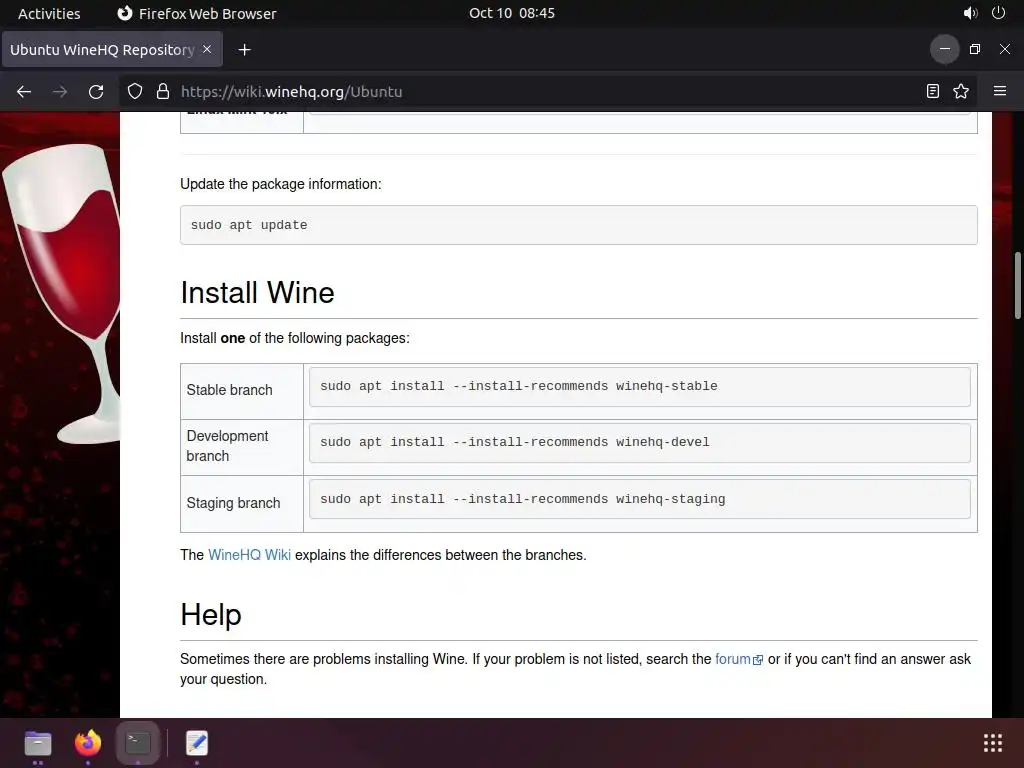1024x768 pixels.
Task: Restore the Firefox window size
Action: point(975,49)
